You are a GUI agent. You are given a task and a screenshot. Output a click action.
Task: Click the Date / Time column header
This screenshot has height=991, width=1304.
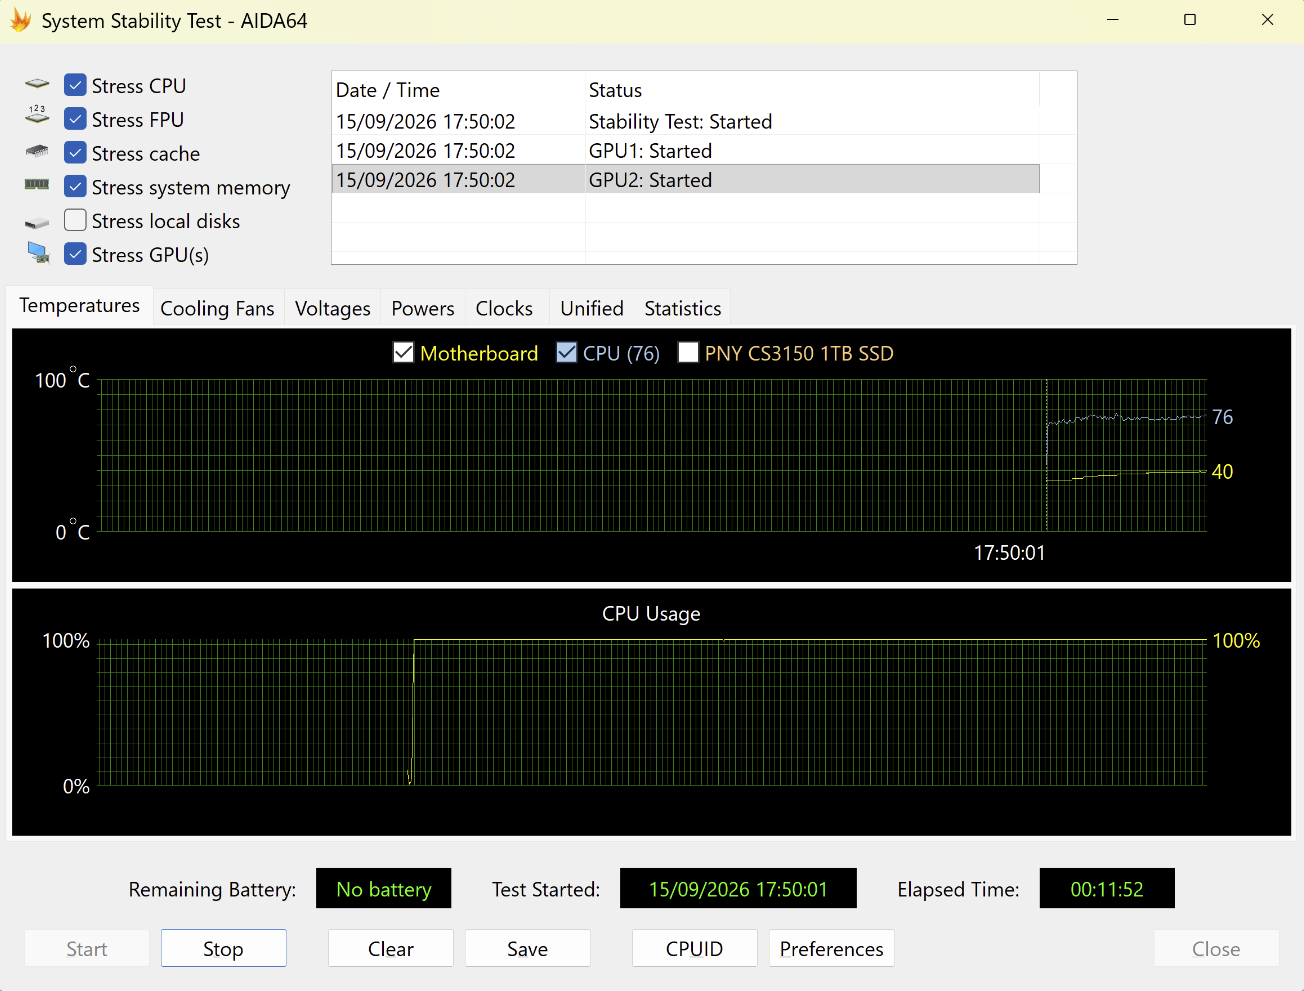tap(459, 90)
